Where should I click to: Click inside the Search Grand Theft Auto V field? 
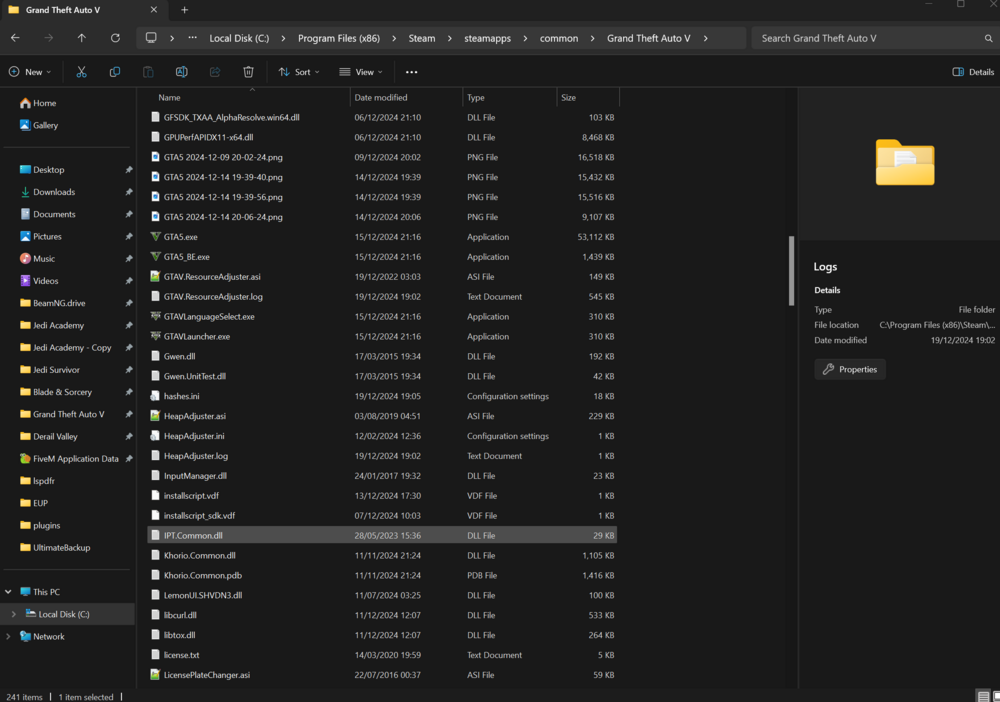pos(870,37)
